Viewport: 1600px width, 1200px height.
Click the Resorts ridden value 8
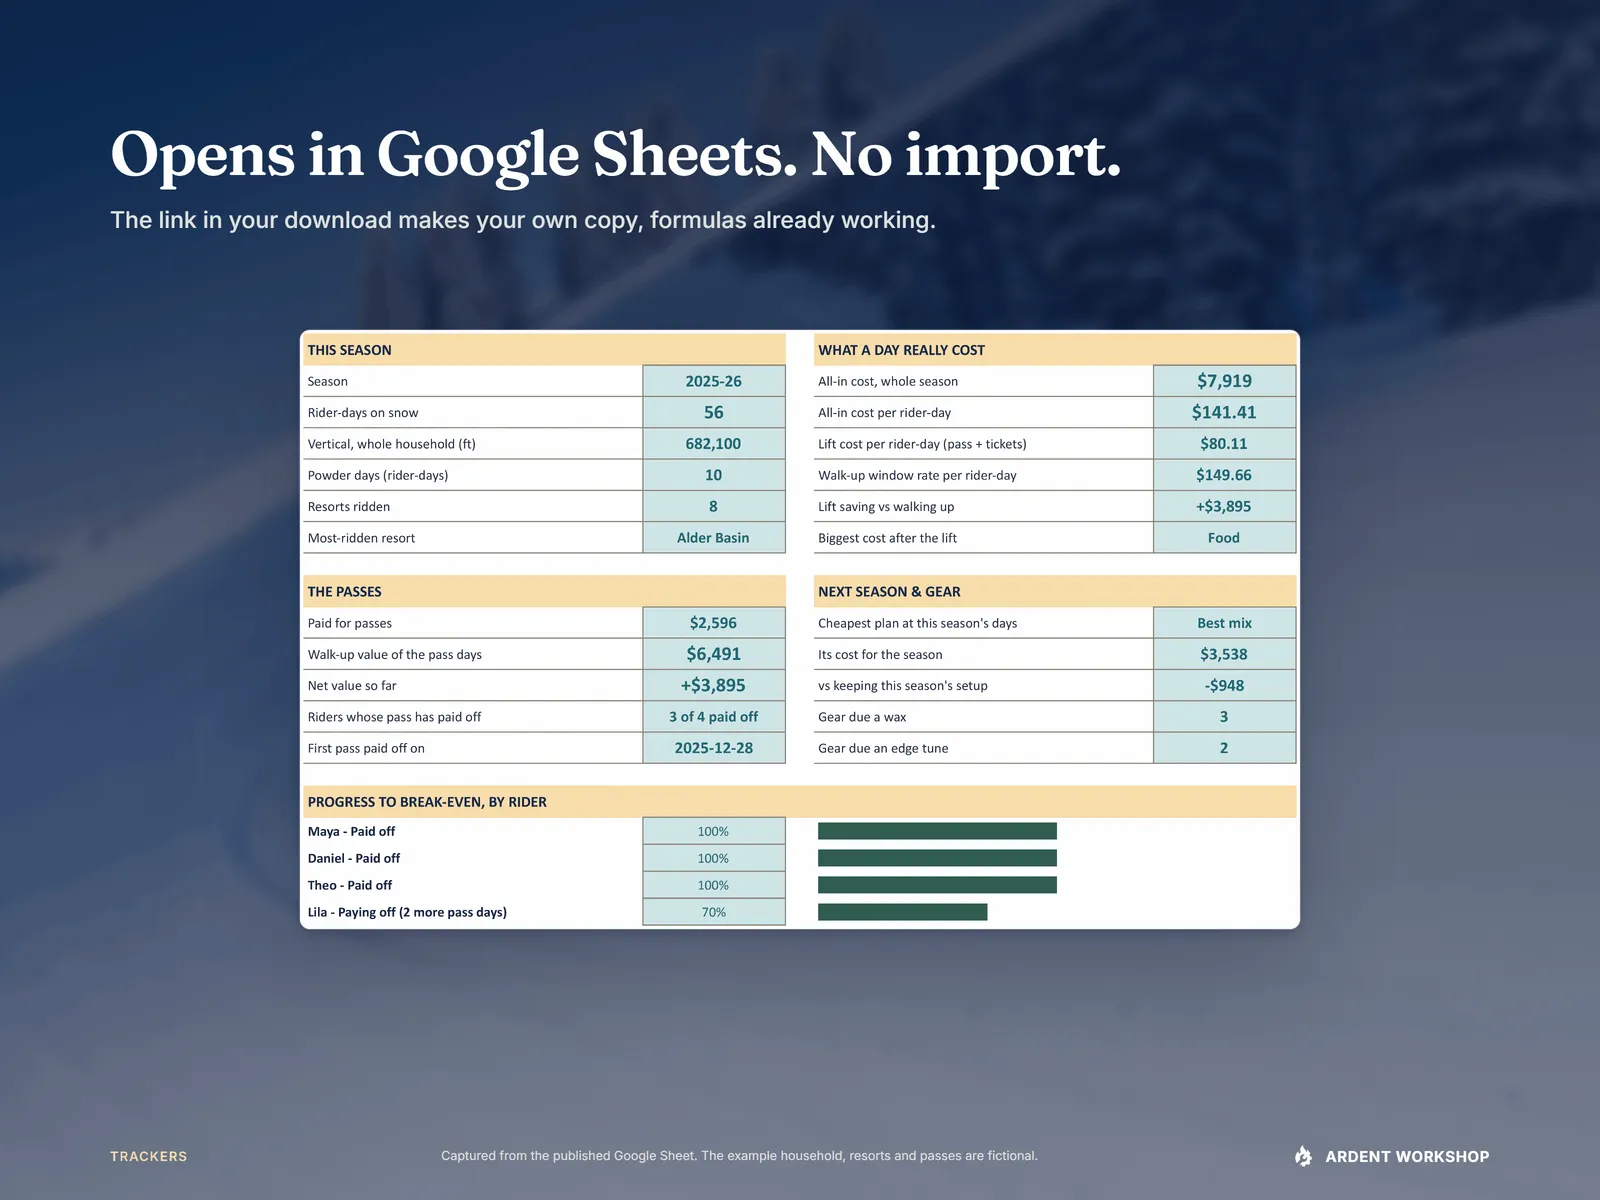[x=714, y=506]
